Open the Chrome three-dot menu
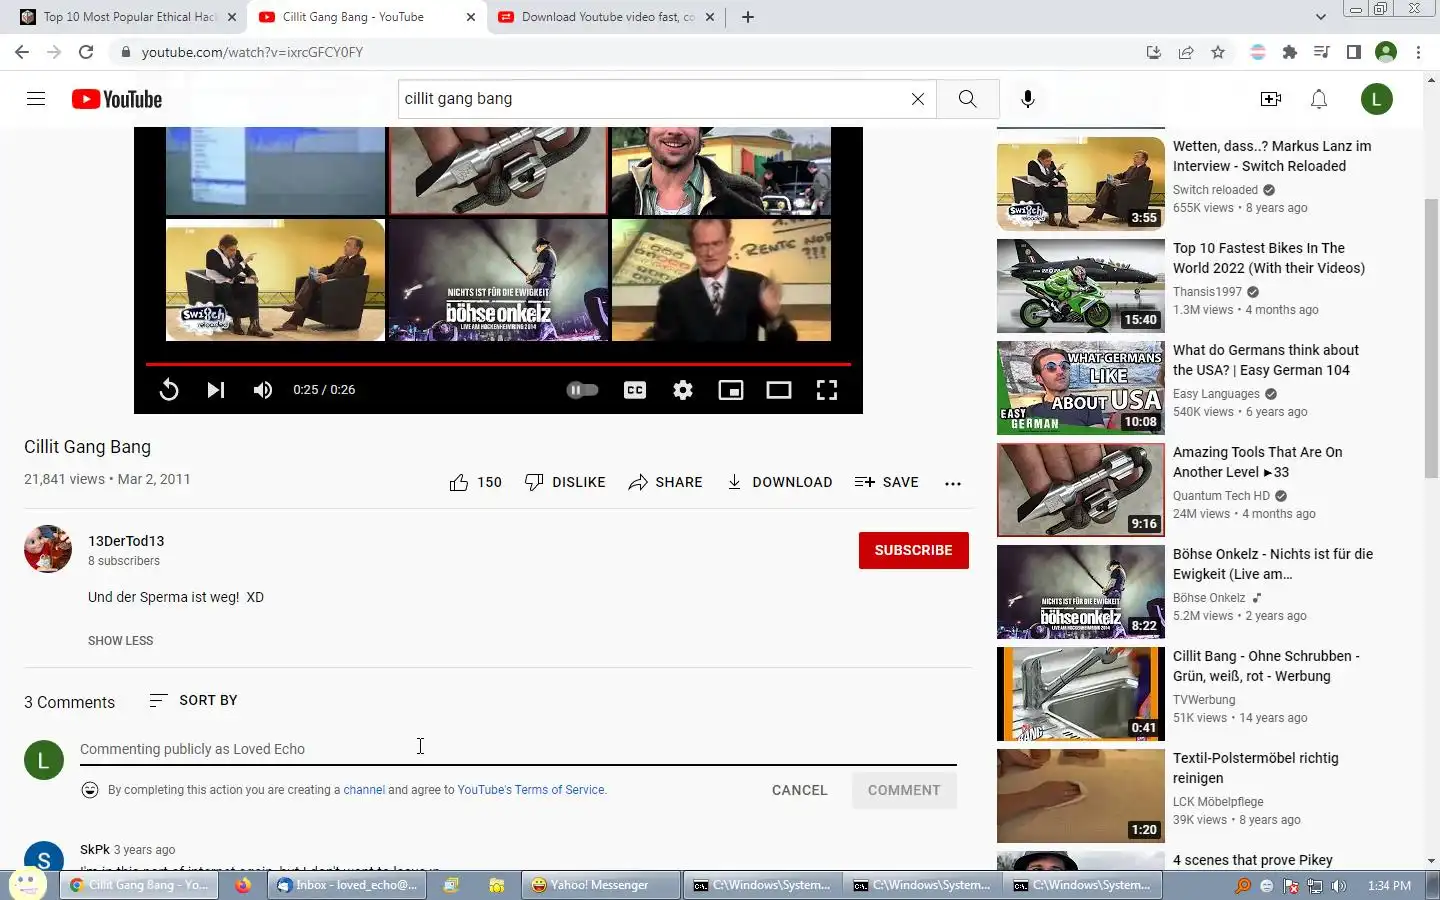Image resolution: width=1440 pixels, height=900 pixels. pyautogui.click(x=1418, y=52)
